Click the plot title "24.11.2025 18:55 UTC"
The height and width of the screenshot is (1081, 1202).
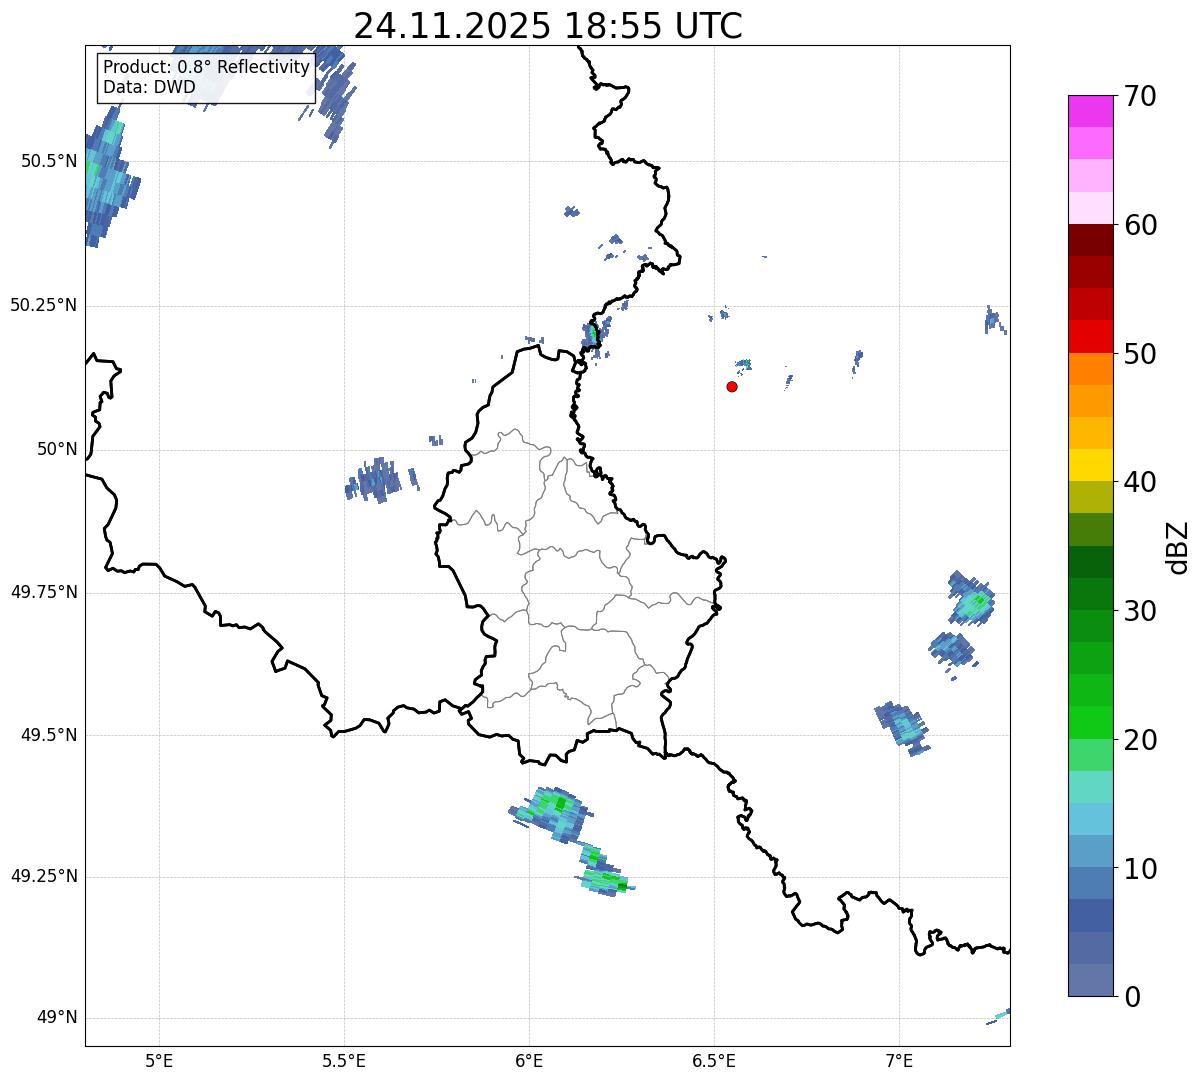pyautogui.click(x=548, y=26)
